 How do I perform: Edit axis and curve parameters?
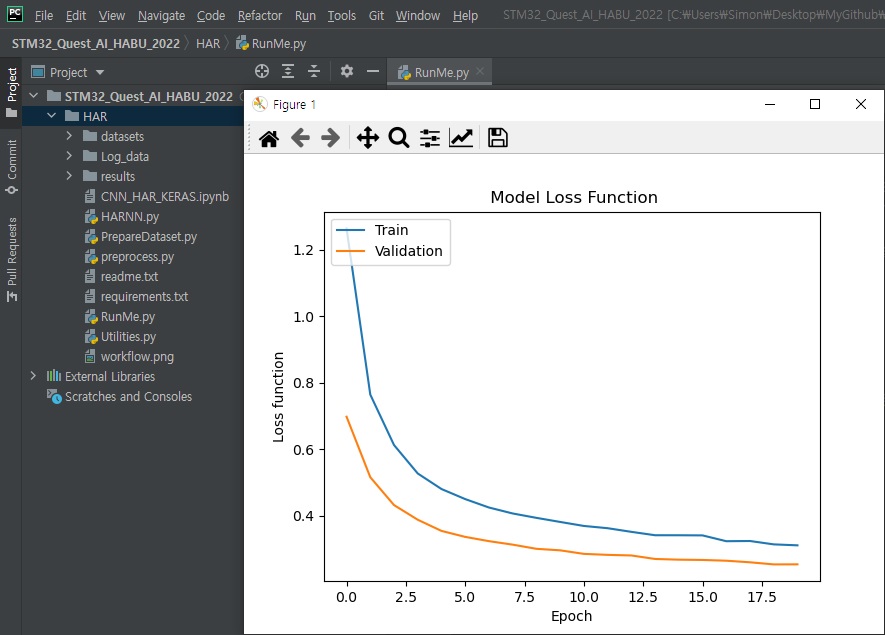[x=461, y=138]
